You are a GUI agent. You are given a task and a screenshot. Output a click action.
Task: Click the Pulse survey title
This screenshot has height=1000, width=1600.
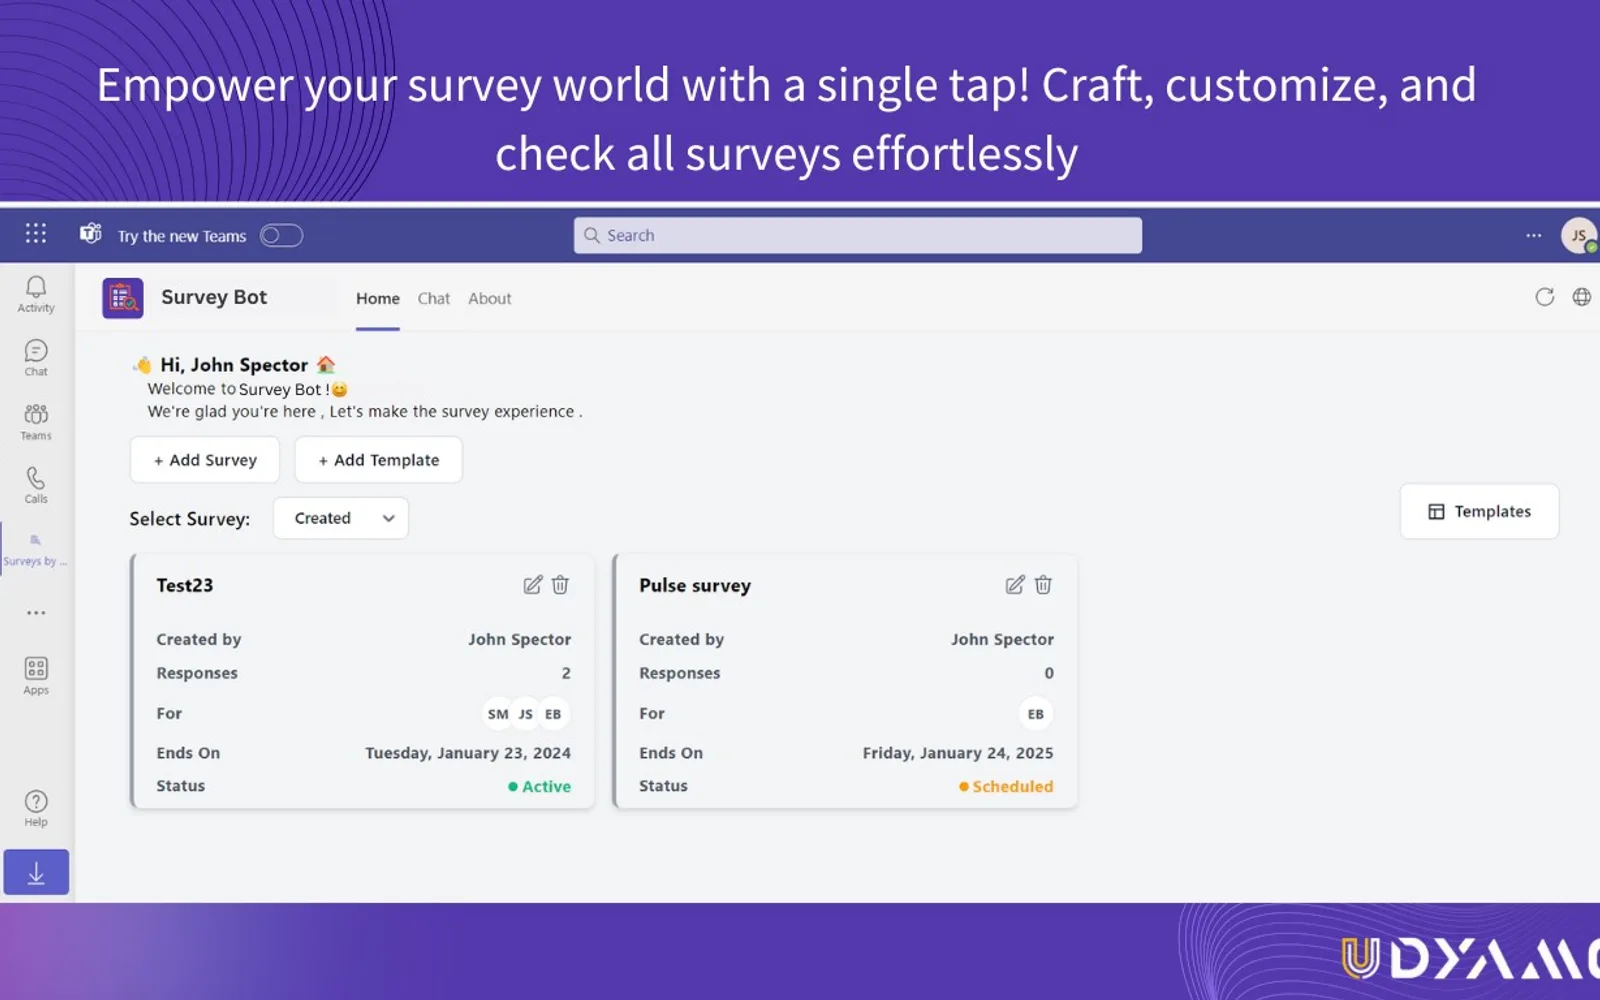(695, 586)
